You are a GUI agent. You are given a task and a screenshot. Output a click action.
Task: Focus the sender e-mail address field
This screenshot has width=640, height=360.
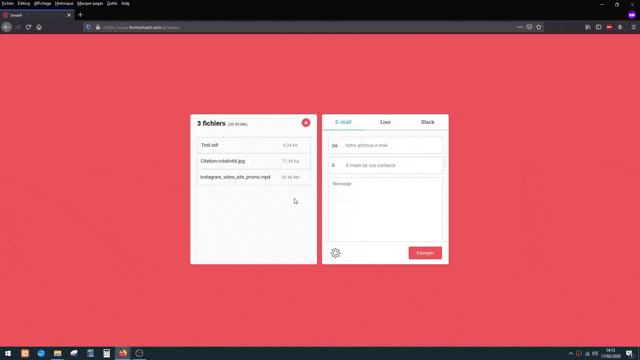pos(385,145)
